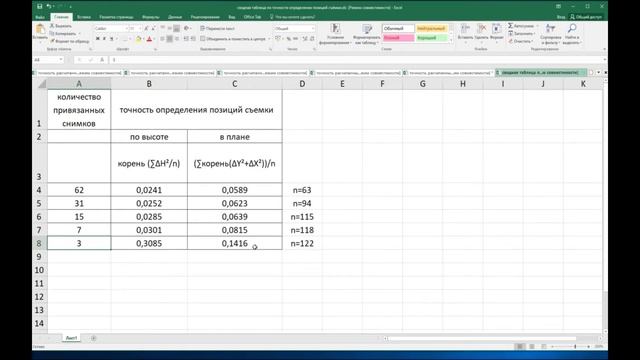Screen dimensions: 640x360
Task: Click the yellow fill color bucket icon
Action: [138, 39]
